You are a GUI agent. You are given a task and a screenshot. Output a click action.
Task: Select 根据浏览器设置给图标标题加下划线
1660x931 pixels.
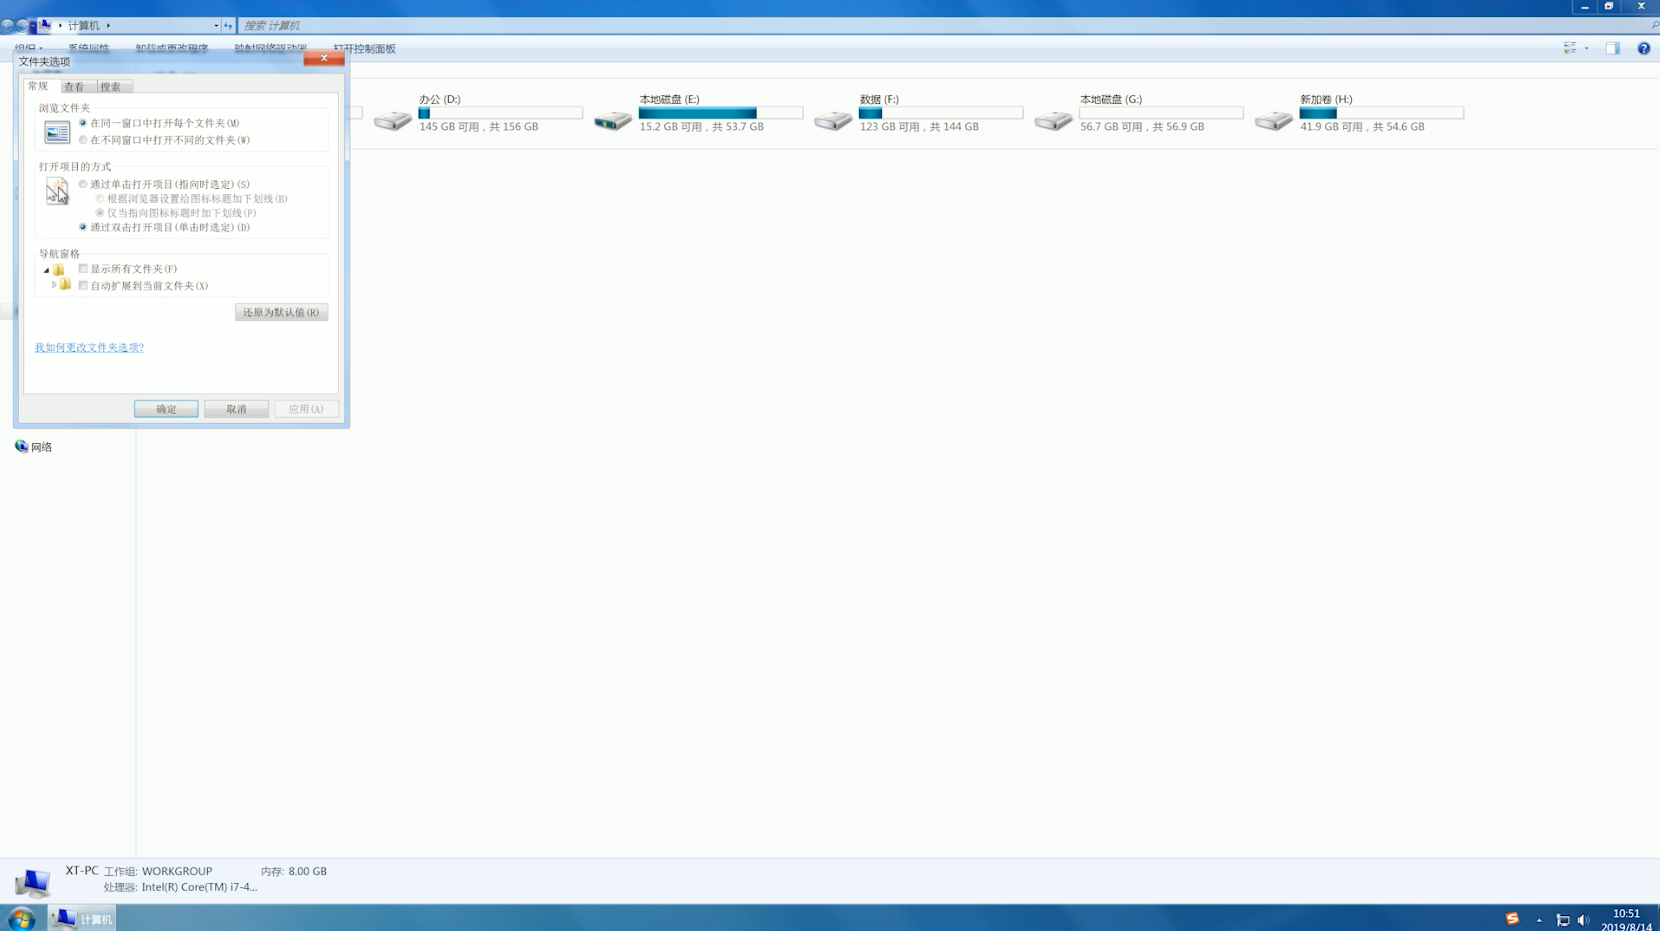192,198
